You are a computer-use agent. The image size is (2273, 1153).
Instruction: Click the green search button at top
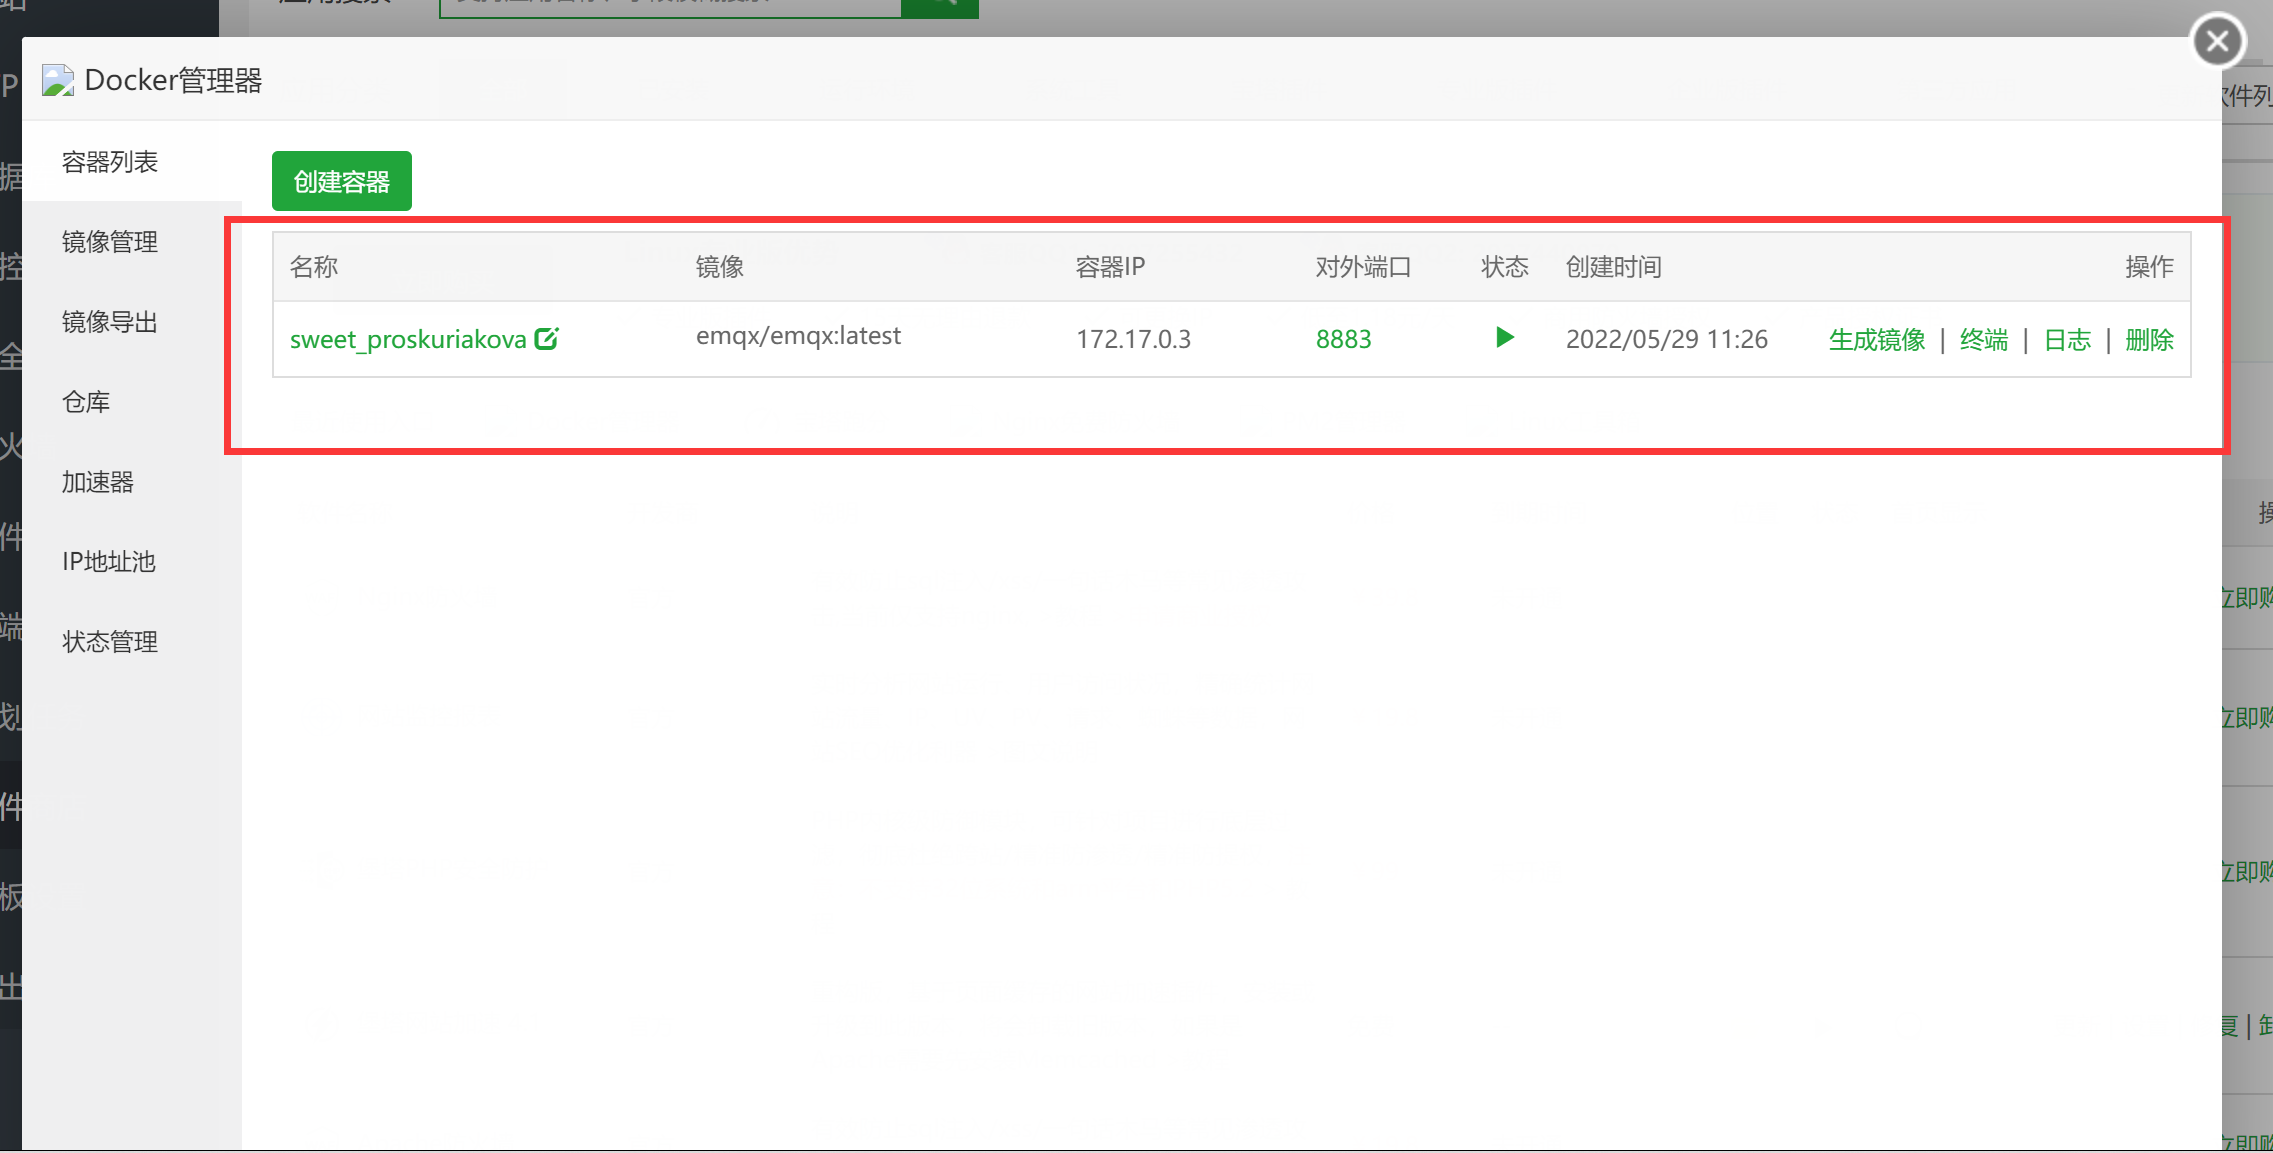click(939, 8)
